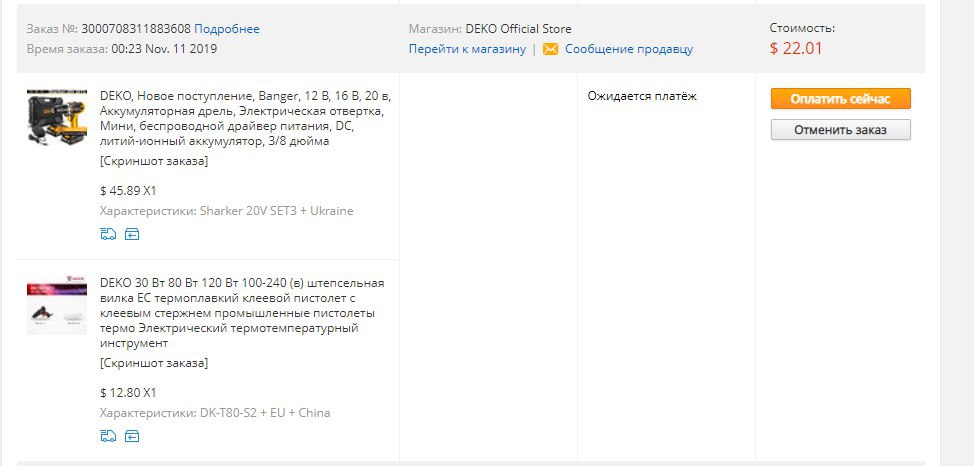This screenshot has width=974, height=466.
Task: Click the store name DEKO Official Store
Action: click(x=519, y=29)
